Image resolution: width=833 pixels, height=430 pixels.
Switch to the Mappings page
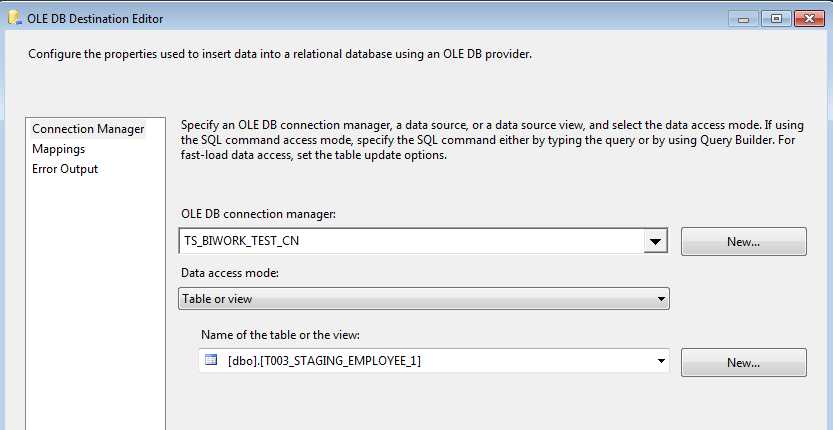pos(58,149)
